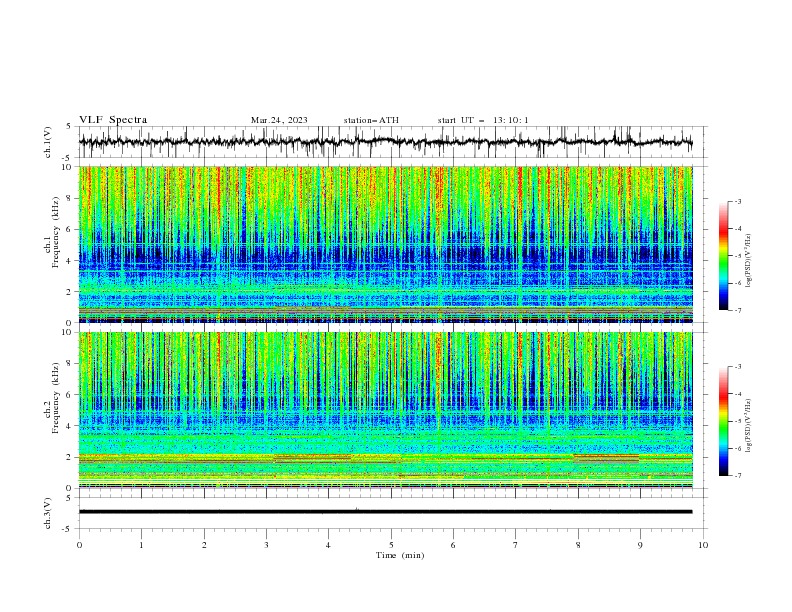Click lower colorbar 'log(PSD)(V²/Hz)' label
Viewport: 792px width, 612px height.
click(x=749, y=426)
